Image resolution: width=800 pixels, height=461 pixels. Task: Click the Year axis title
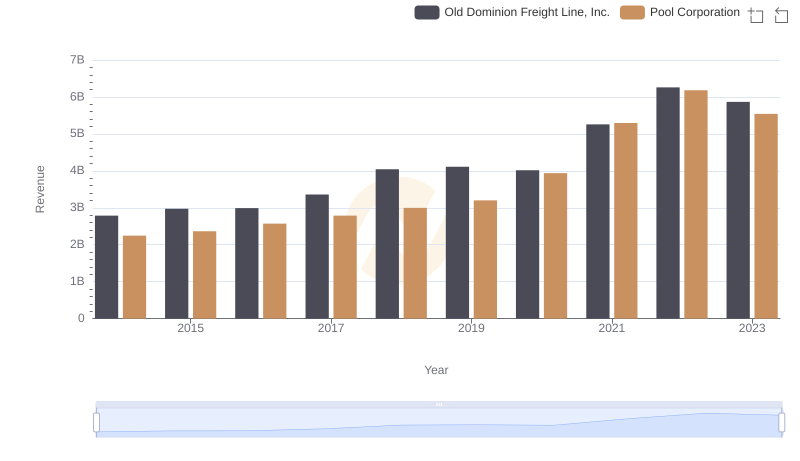[x=436, y=370]
